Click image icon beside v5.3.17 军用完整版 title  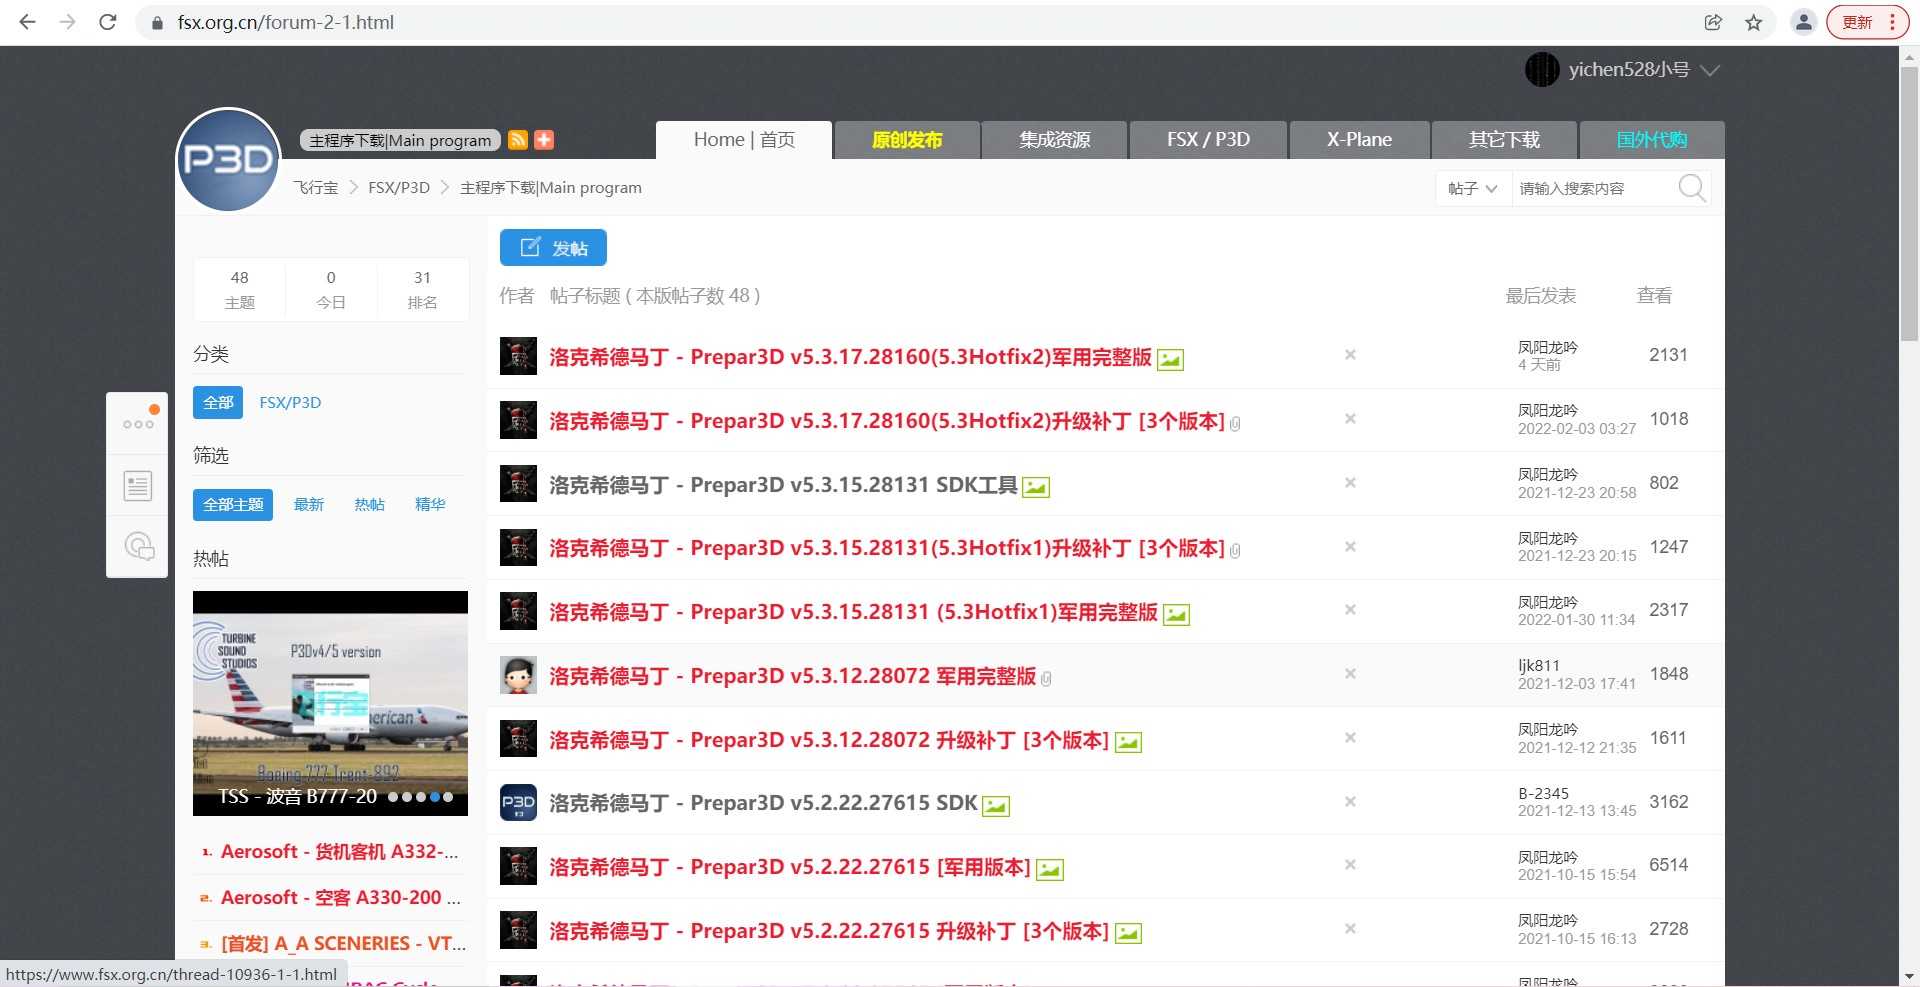tap(1170, 360)
